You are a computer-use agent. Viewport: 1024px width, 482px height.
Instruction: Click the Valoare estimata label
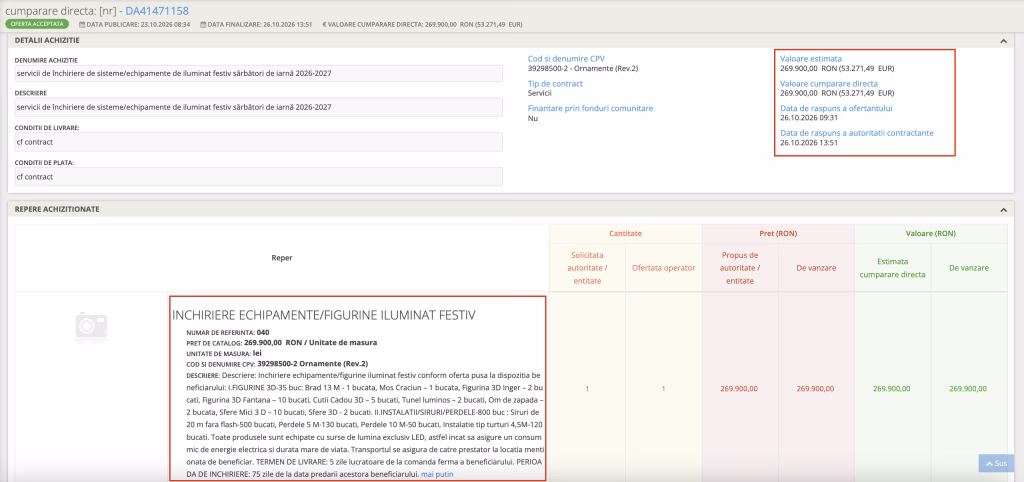point(811,59)
